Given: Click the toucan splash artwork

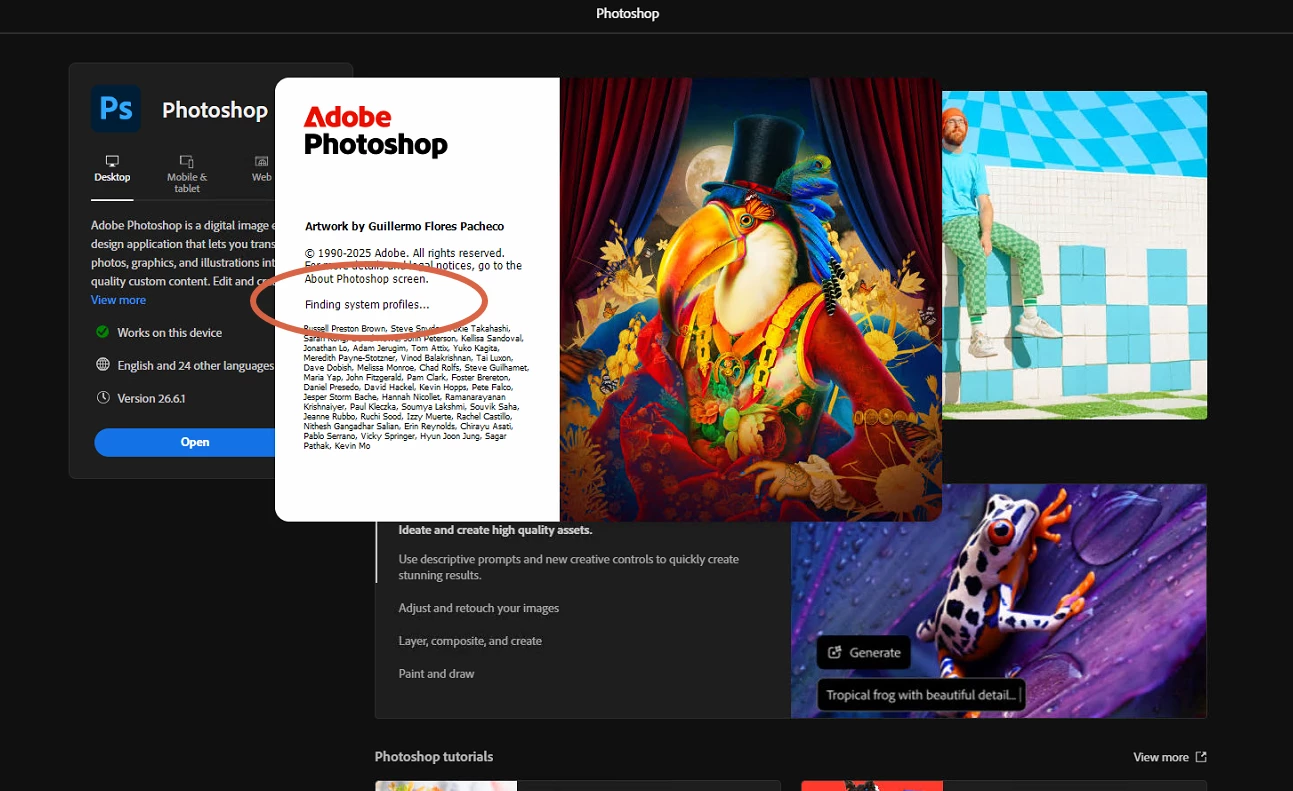Looking at the screenshot, I should tap(750, 299).
